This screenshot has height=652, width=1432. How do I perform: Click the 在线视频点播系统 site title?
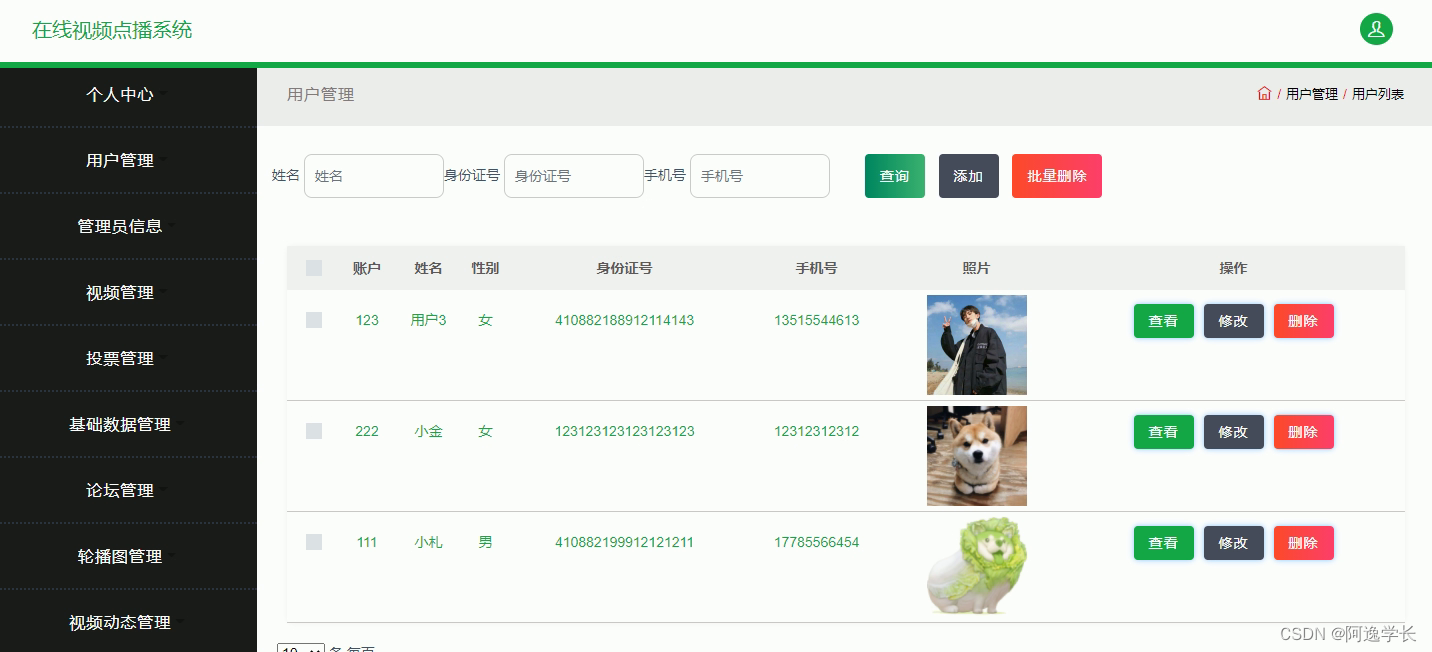point(112,30)
